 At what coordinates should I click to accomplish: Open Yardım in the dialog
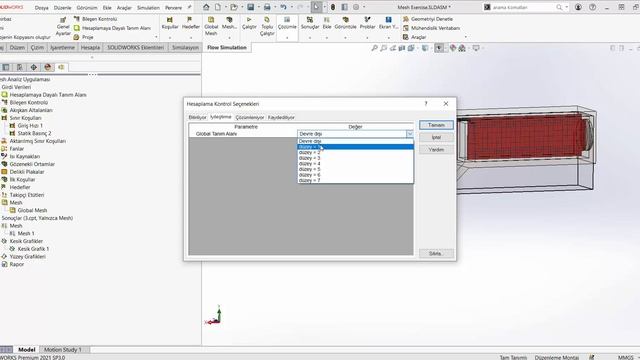pos(436,149)
